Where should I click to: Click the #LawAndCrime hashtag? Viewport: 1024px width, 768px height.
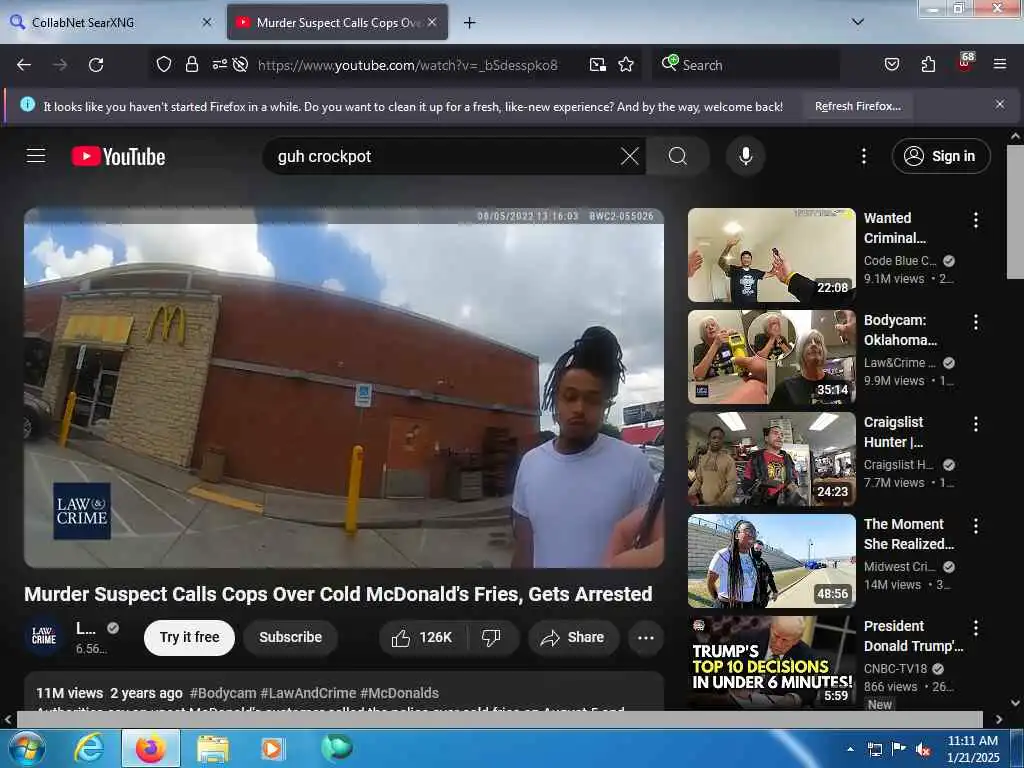pyautogui.click(x=308, y=693)
